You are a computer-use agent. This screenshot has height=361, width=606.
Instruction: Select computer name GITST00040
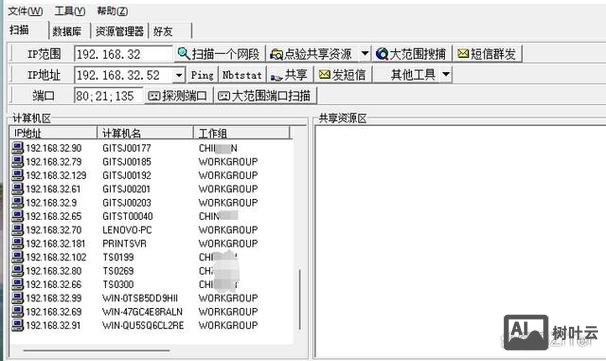[x=128, y=216]
